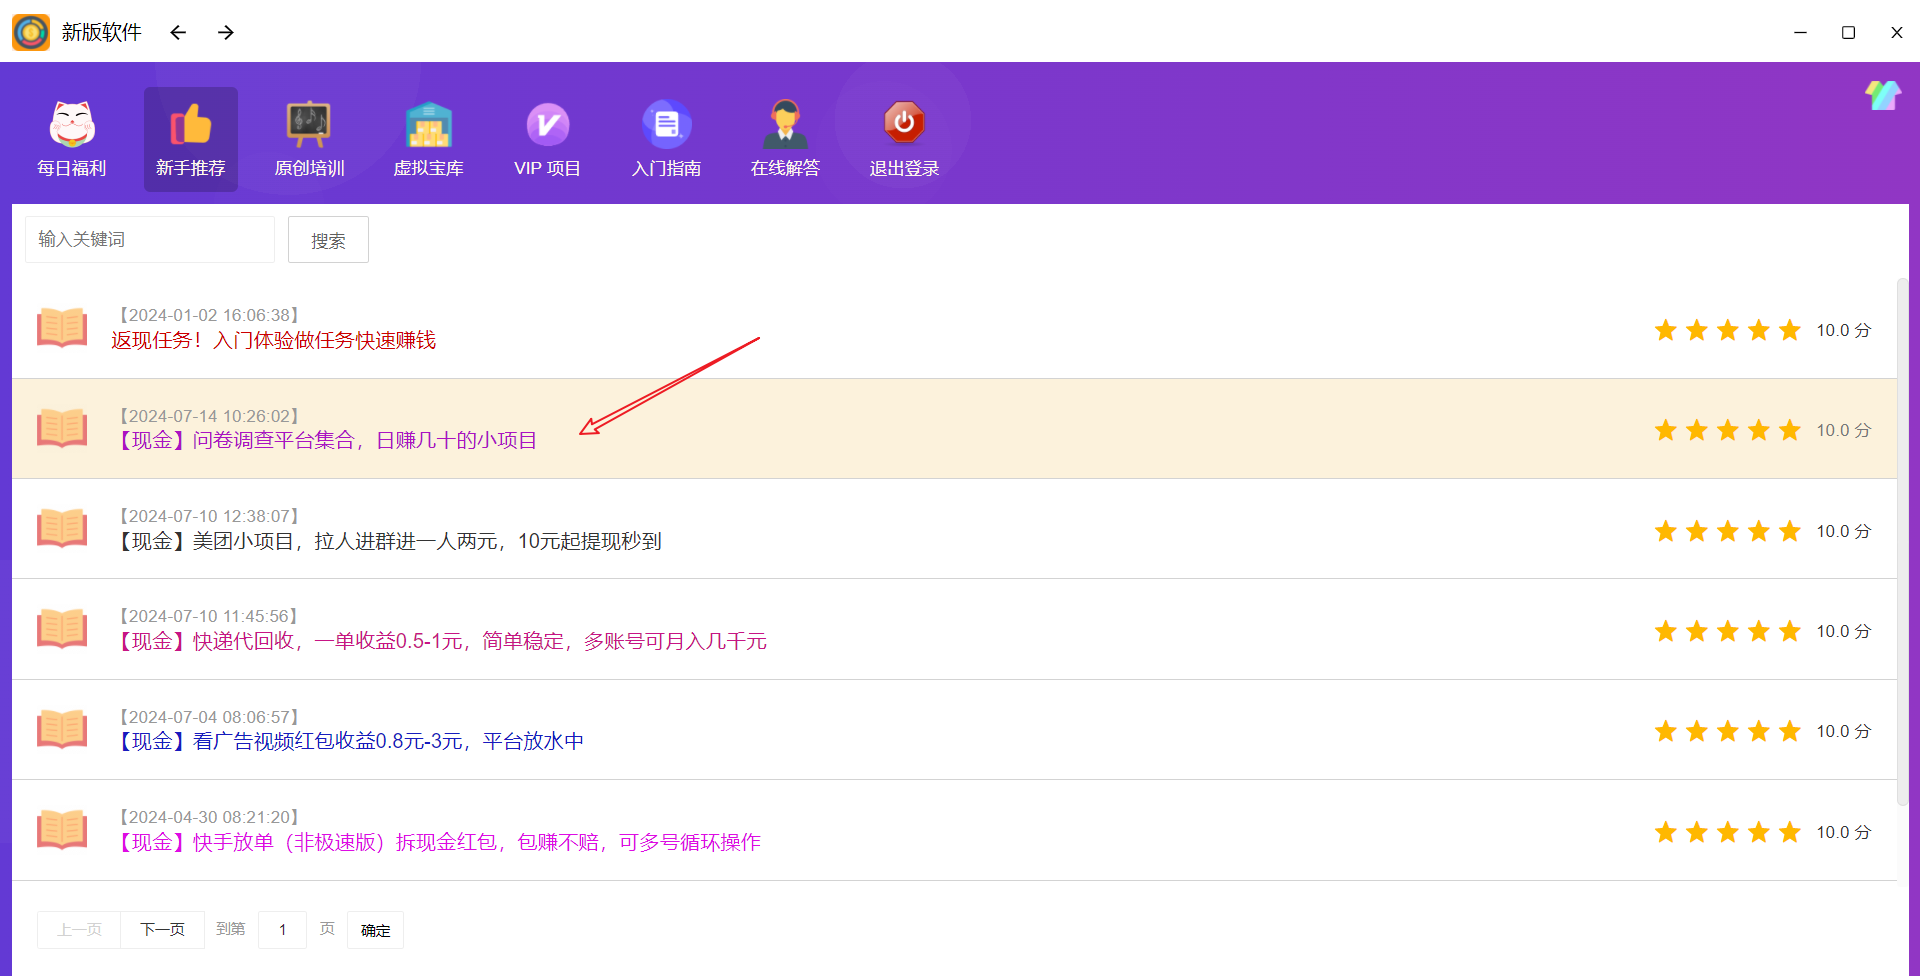Click the shirt skin icon at top right
This screenshot has width=1920, height=976.
coord(1882,96)
